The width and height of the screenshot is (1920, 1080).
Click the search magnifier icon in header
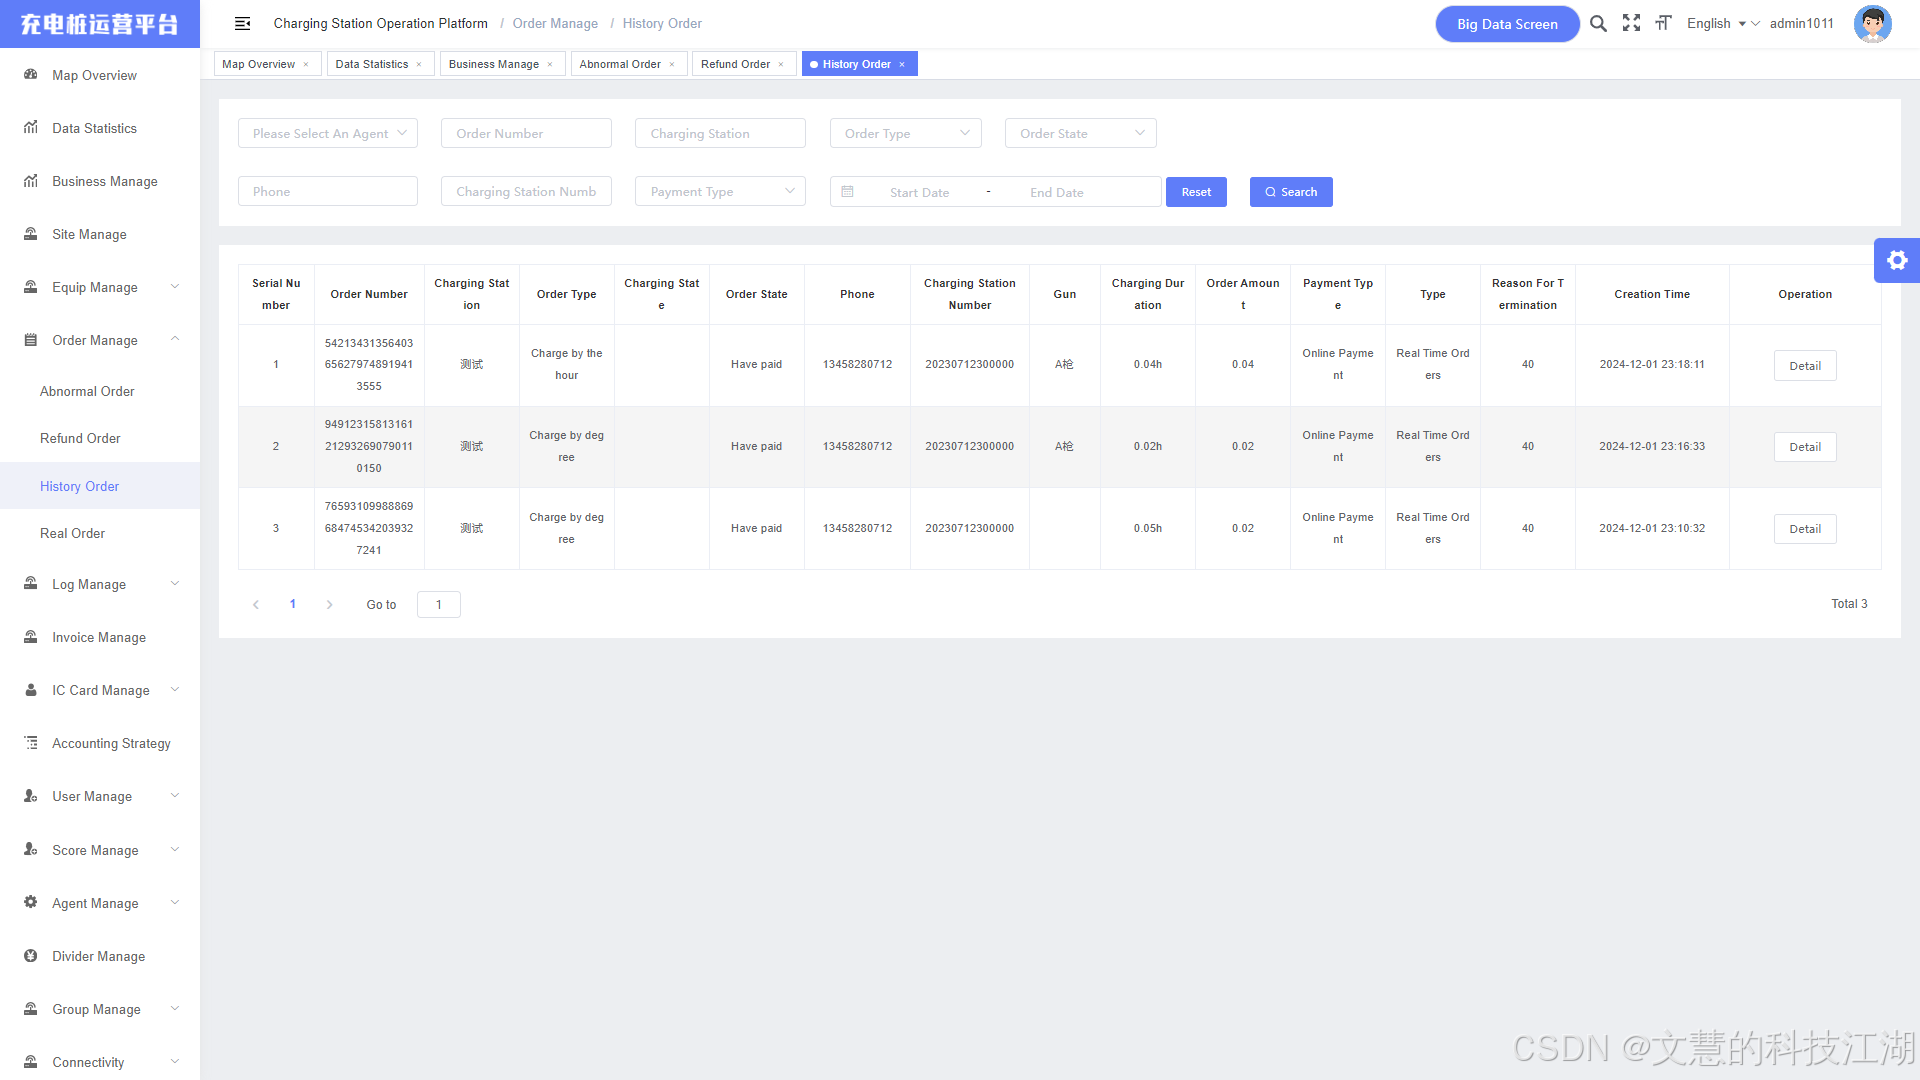(x=1598, y=23)
